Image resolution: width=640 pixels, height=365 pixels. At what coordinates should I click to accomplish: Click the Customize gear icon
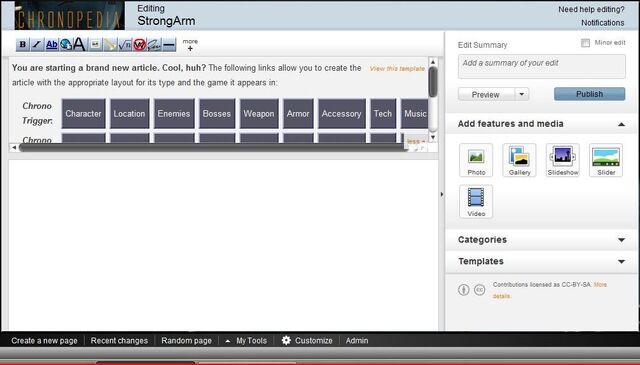286,340
